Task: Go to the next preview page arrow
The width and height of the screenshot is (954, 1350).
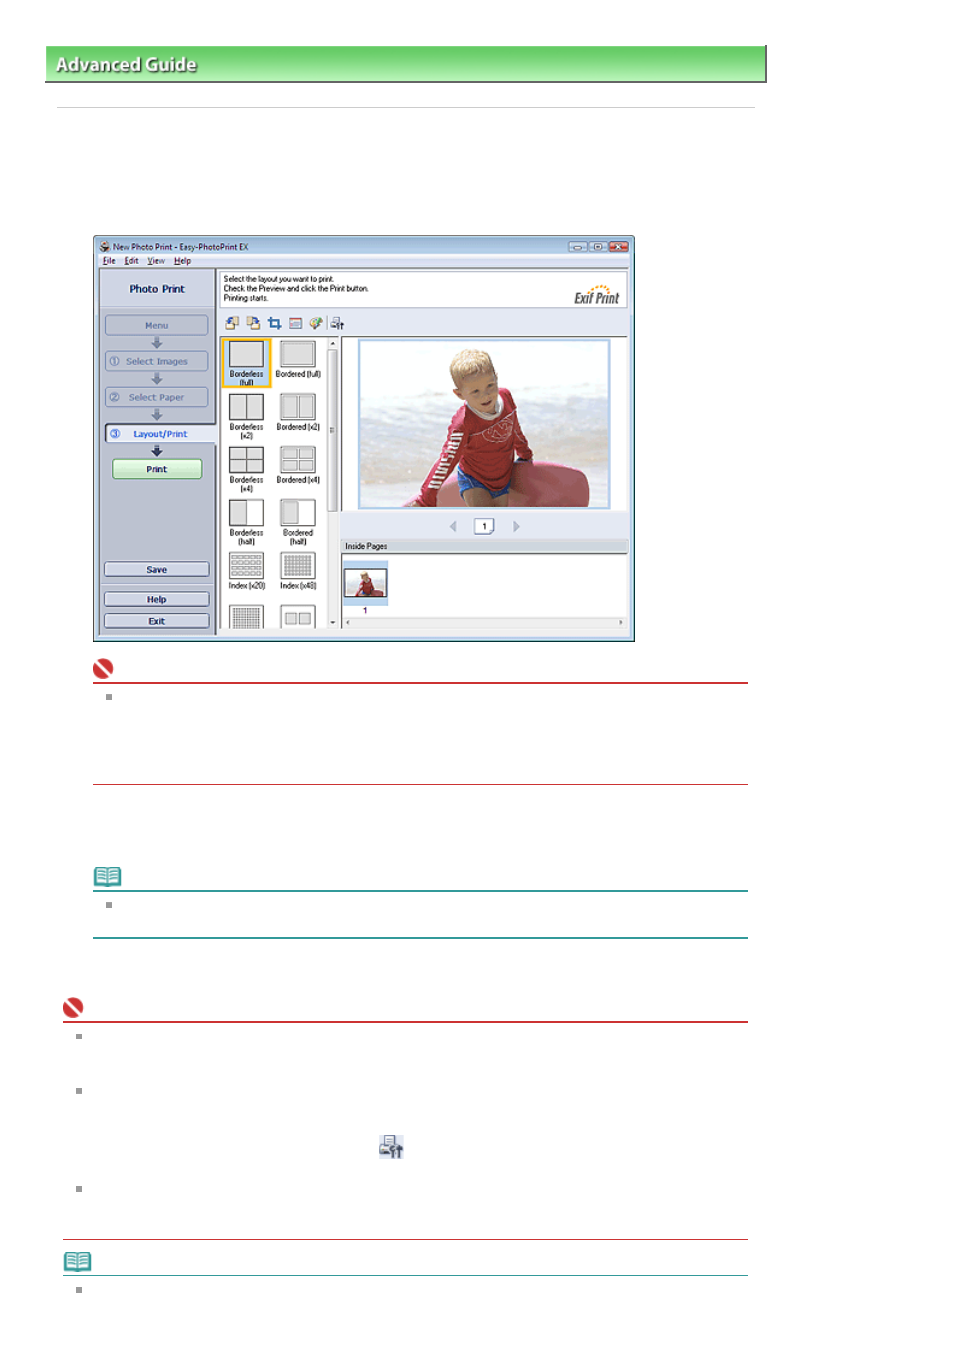Action: (516, 526)
